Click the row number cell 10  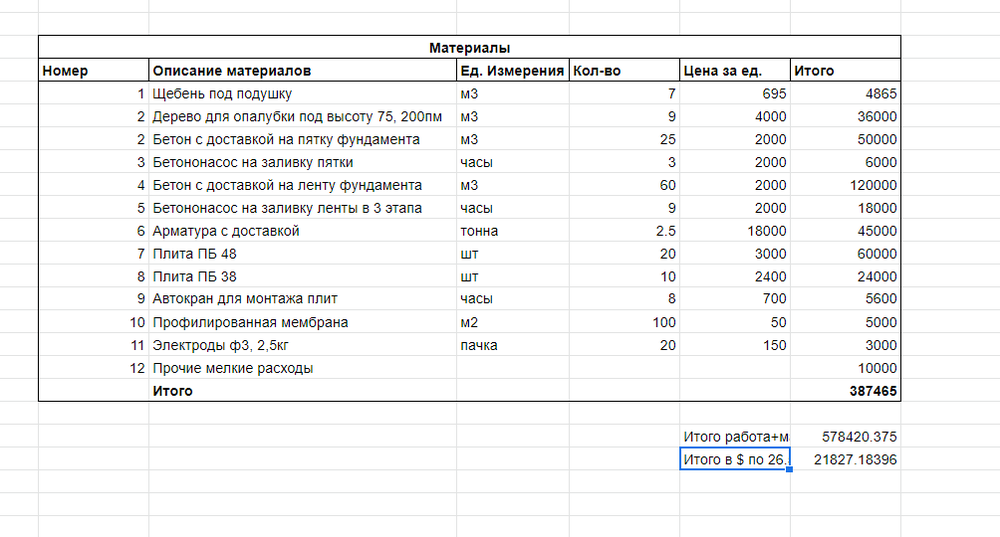pyautogui.click(x=94, y=322)
